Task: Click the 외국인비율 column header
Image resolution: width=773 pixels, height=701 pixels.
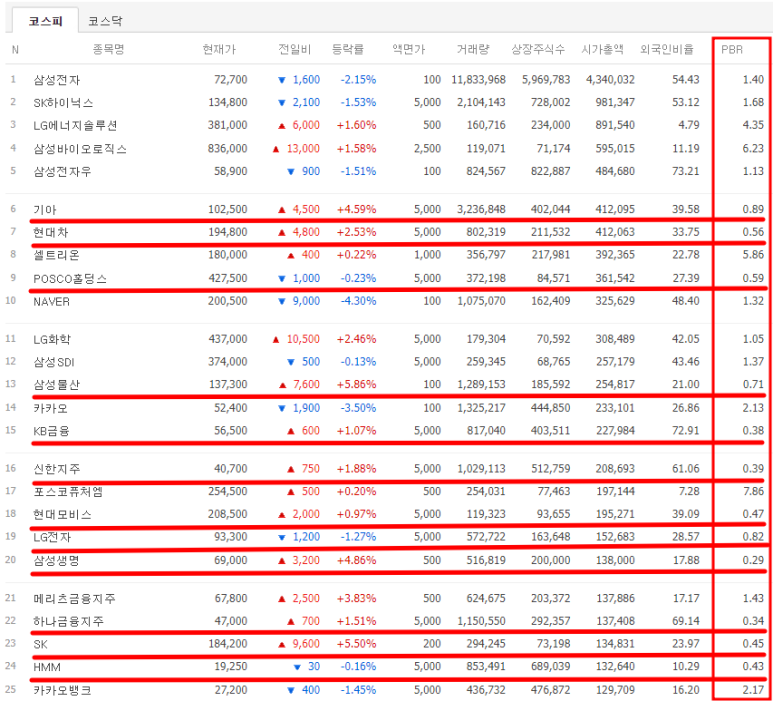Action: [667, 49]
